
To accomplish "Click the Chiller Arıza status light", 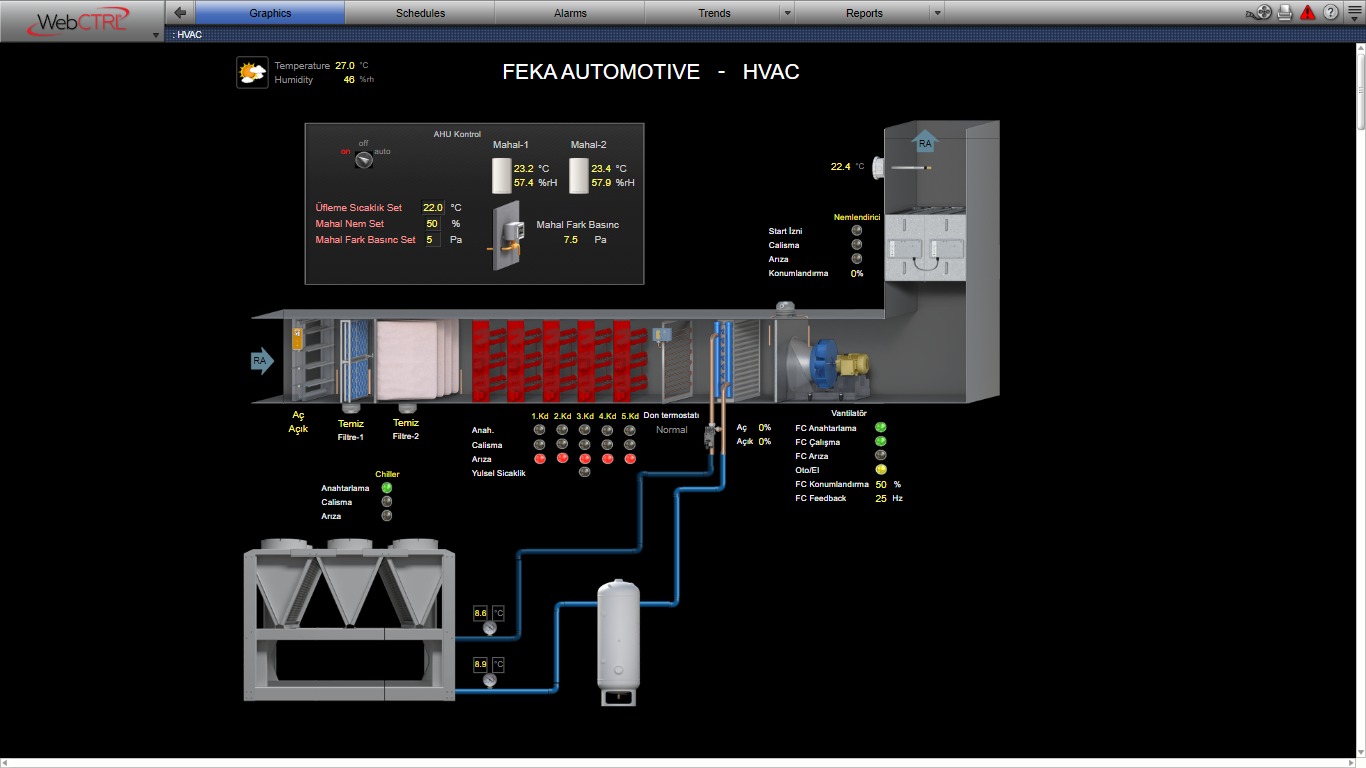I will (x=387, y=516).
